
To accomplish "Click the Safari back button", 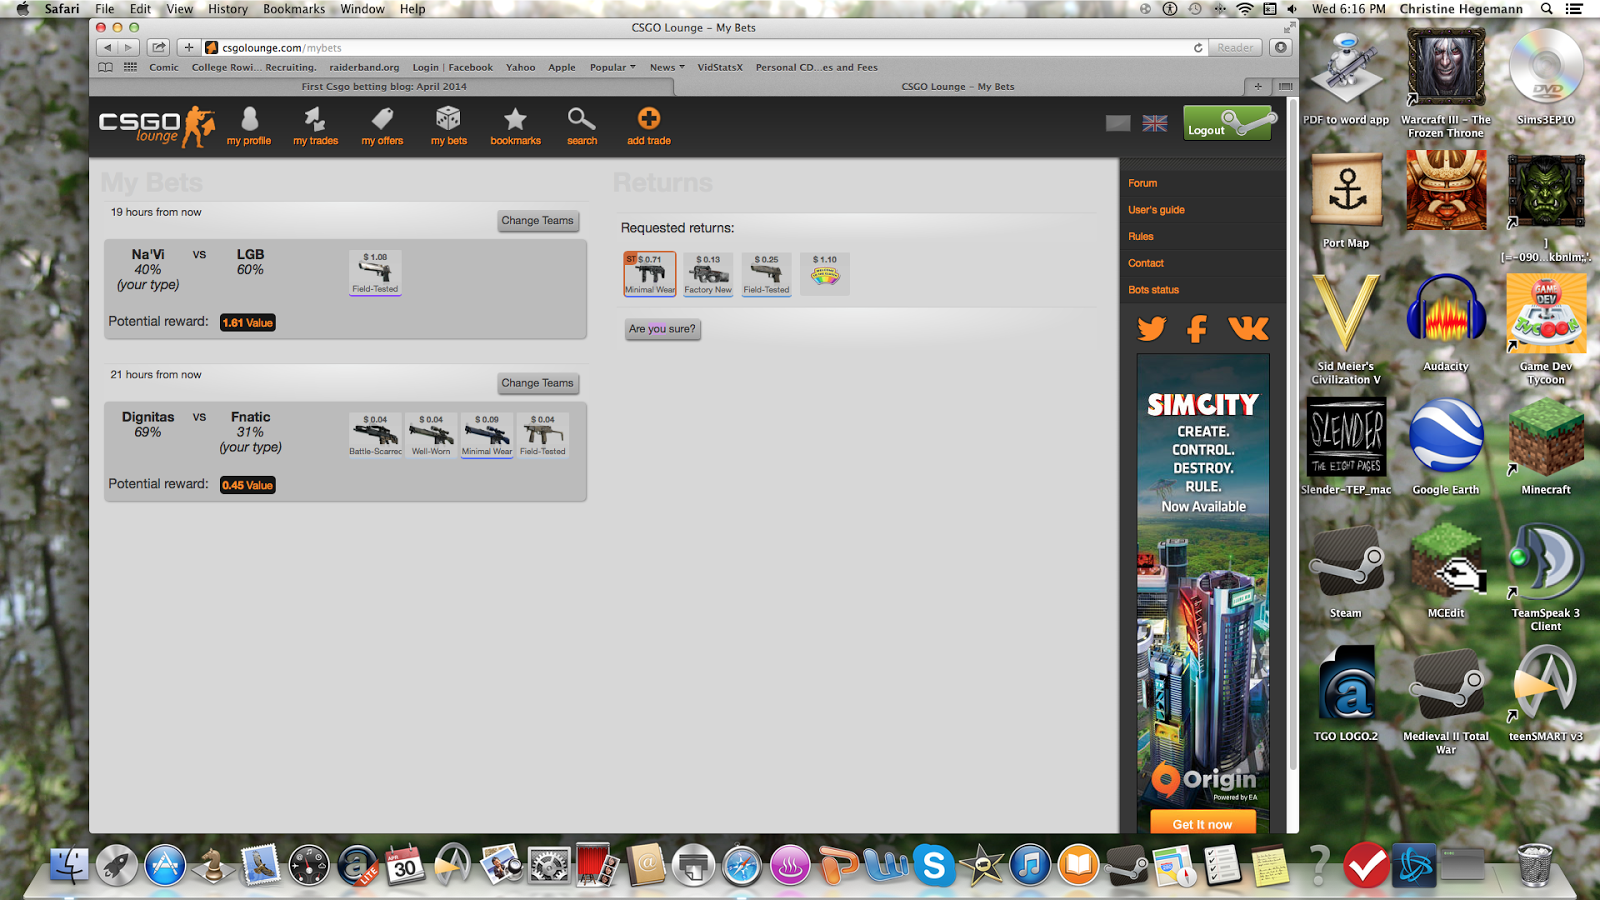I will 107,47.
